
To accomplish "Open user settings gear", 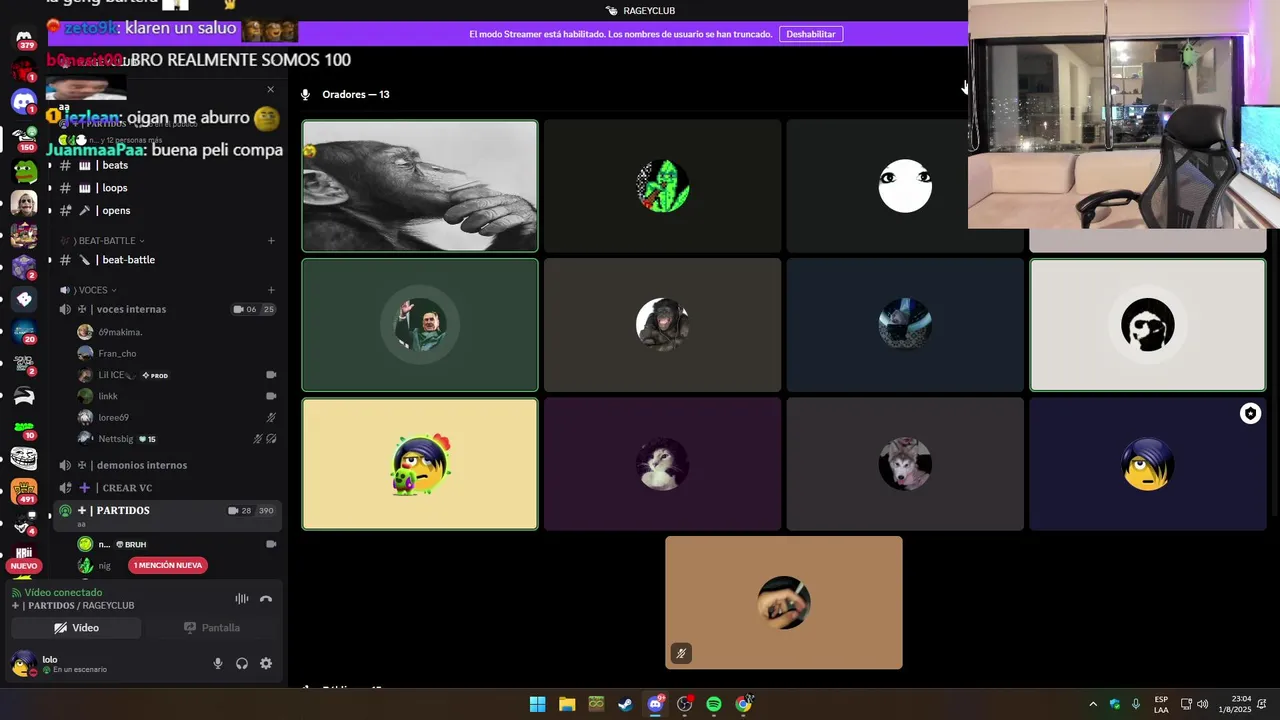I will pos(266,664).
